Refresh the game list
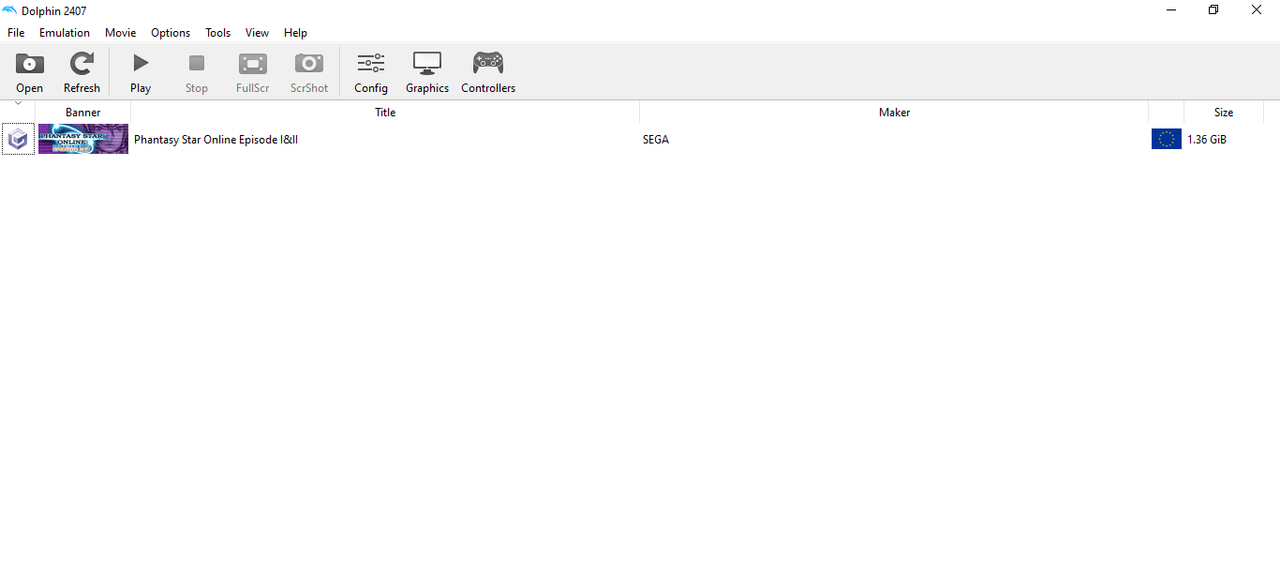The height and width of the screenshot is (584, 1280). (82, 73)
